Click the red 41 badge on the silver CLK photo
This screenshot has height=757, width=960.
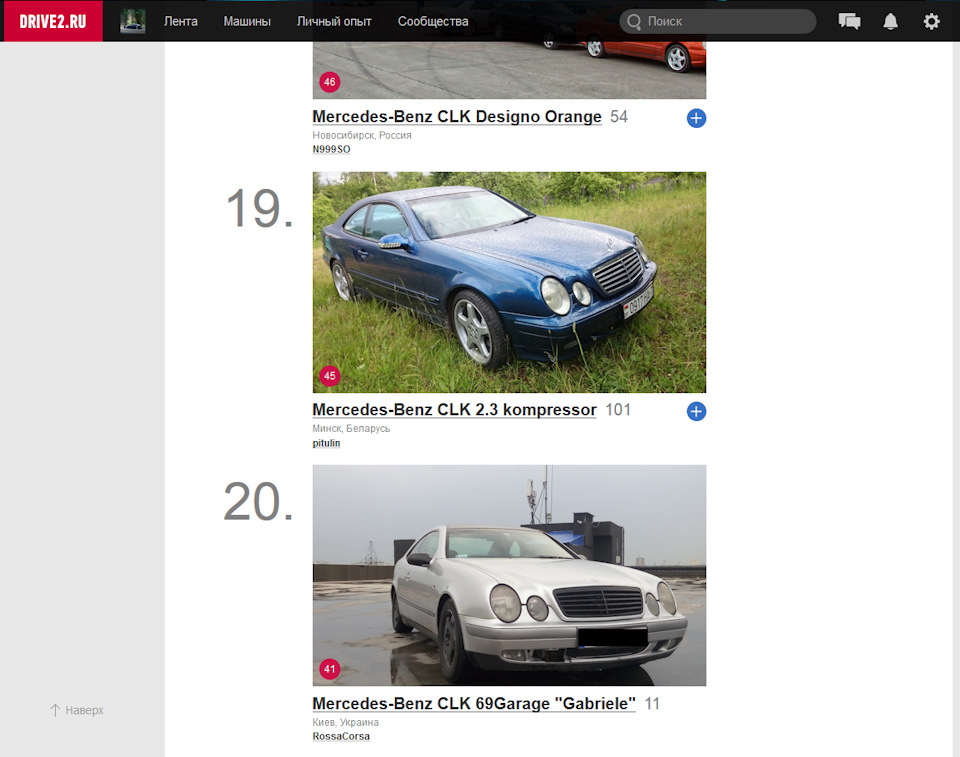pos(329,669)
